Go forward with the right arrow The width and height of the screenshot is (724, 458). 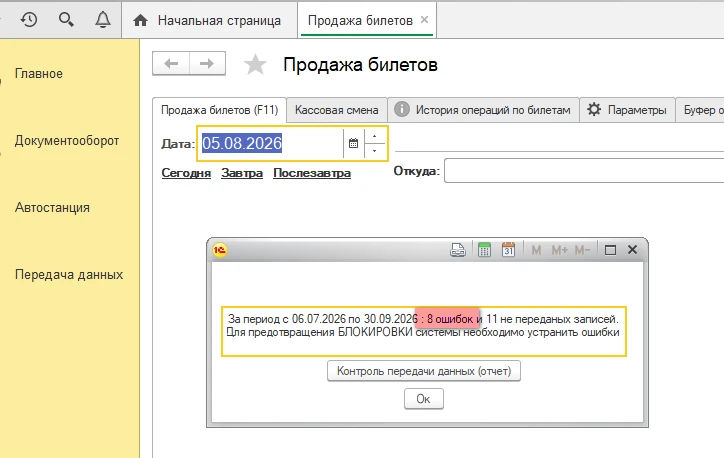[x=207, y=63]
